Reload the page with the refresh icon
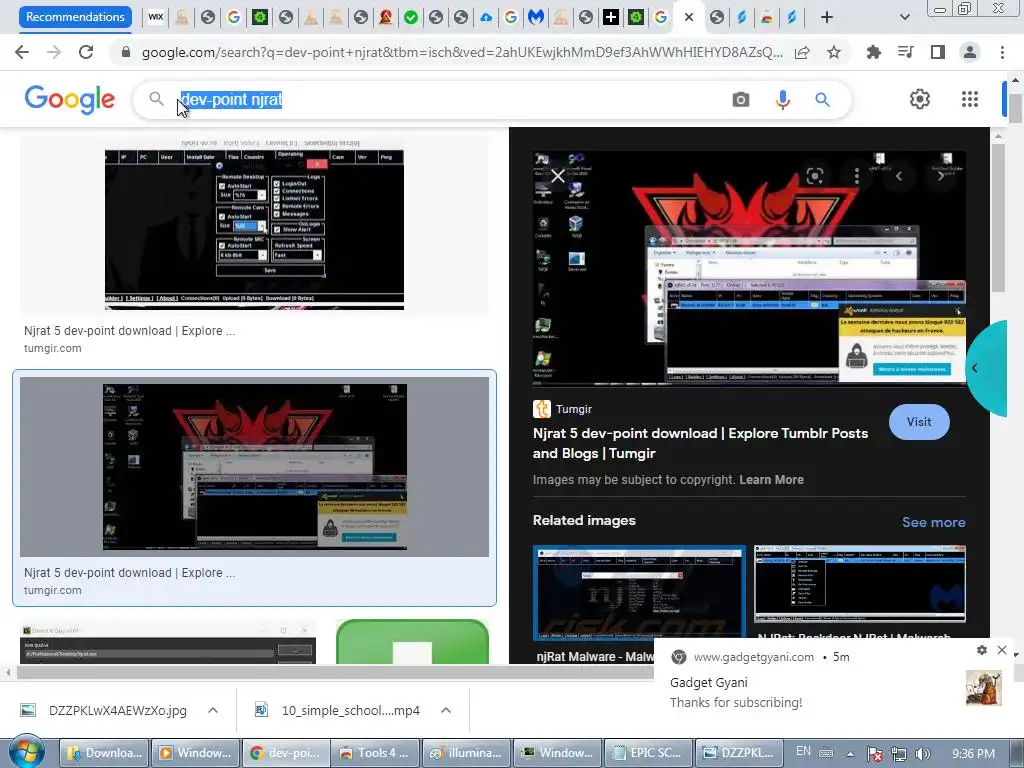 pyautogui.click(x=86, y=52)
